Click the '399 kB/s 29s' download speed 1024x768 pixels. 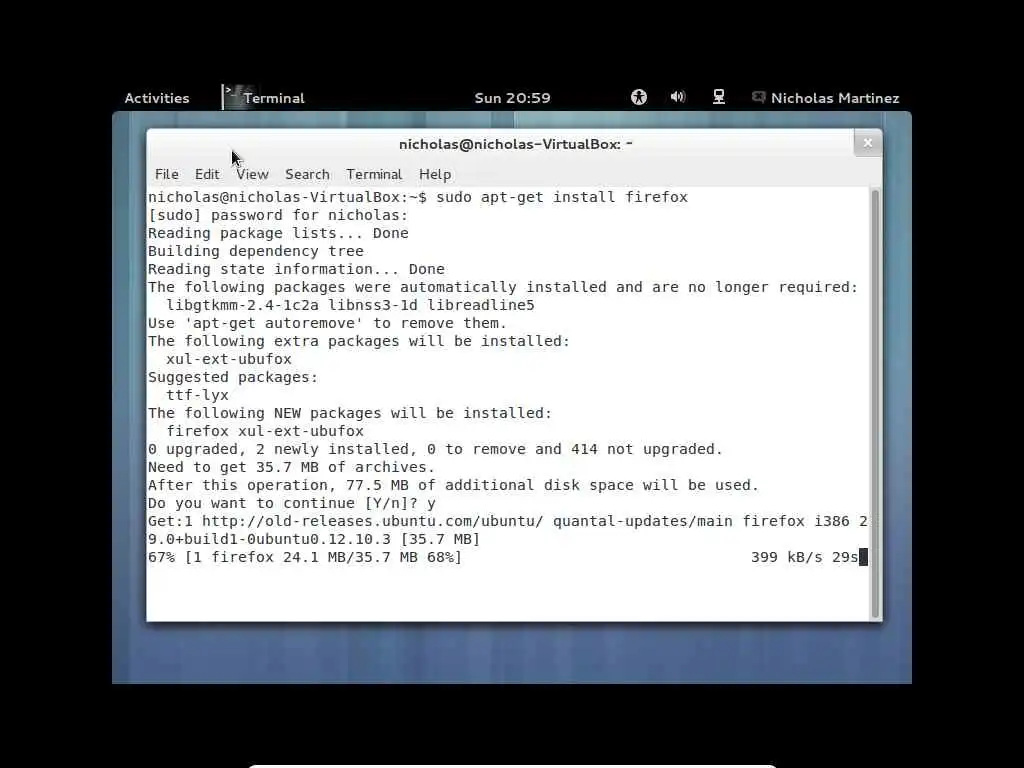804,557
